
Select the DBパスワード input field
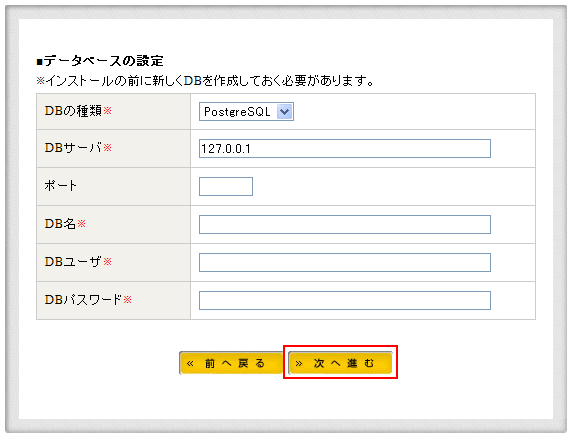tap(345, 300)
